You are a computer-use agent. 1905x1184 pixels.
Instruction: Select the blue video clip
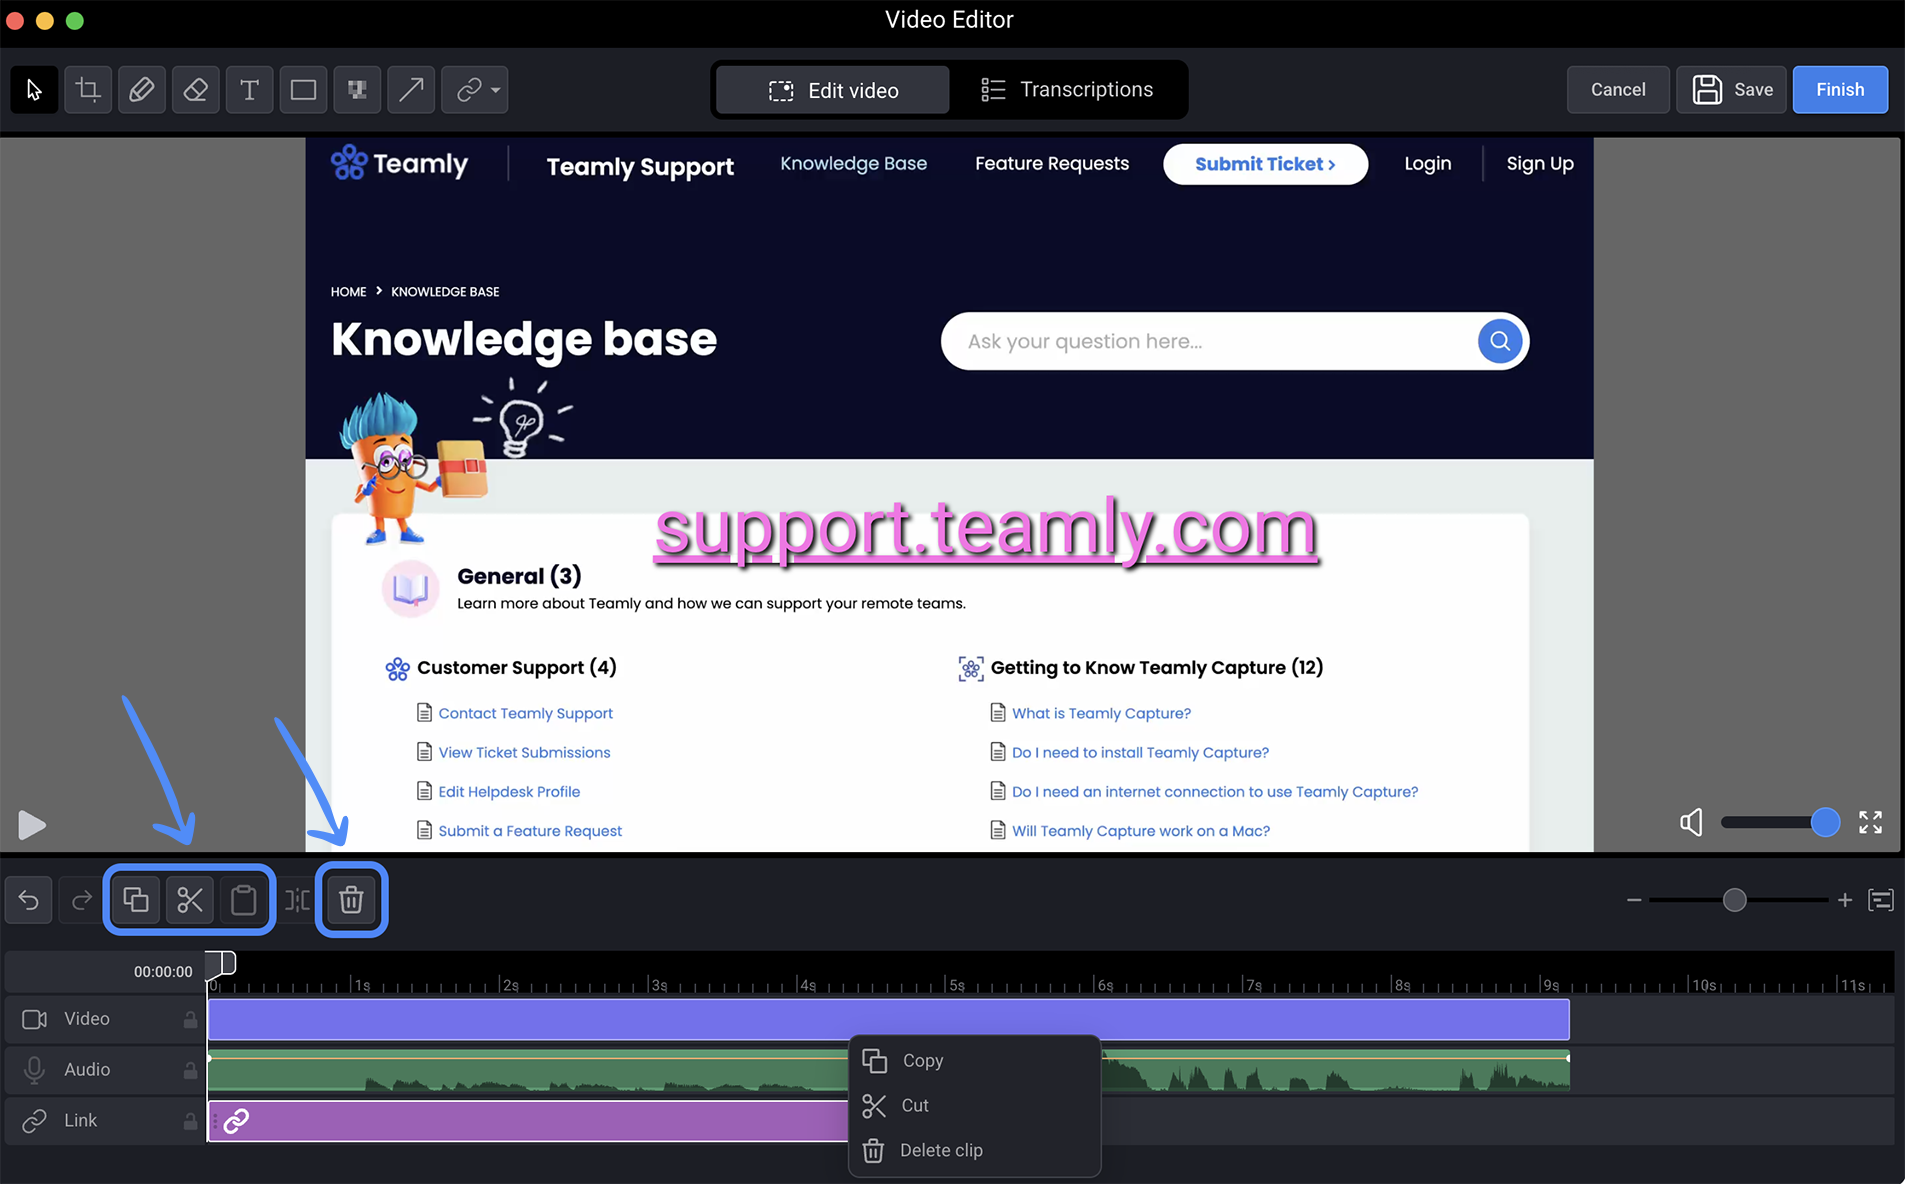pos(888,1019)
